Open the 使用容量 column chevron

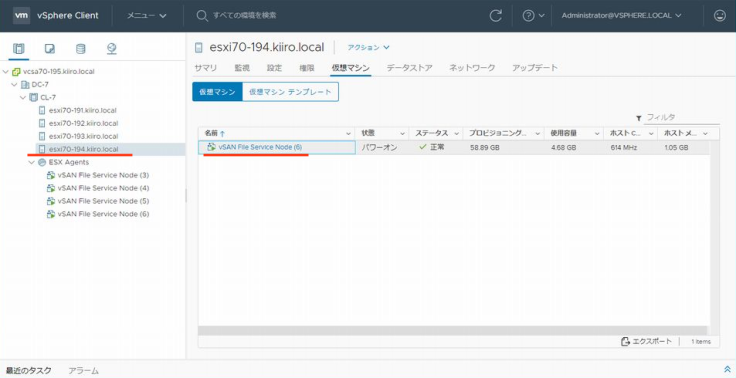coord(597,133)
